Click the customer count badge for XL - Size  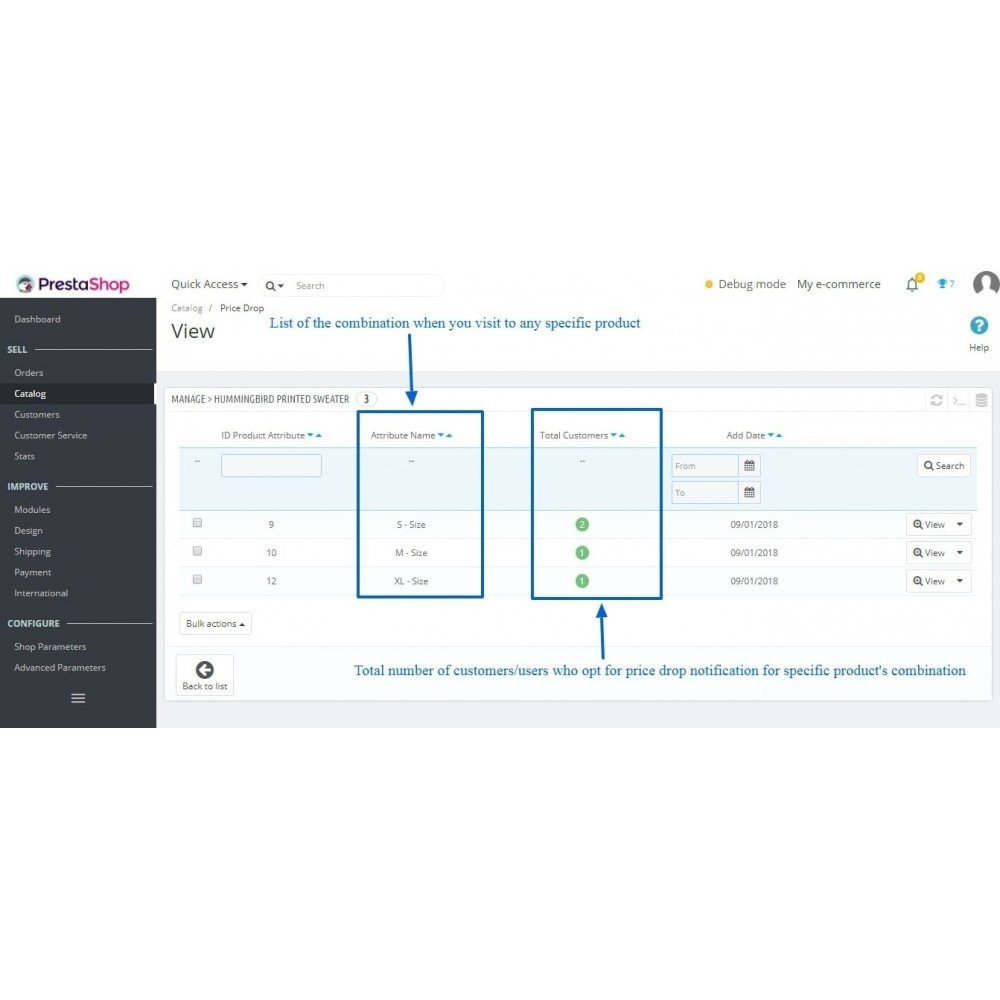[582, 581]
